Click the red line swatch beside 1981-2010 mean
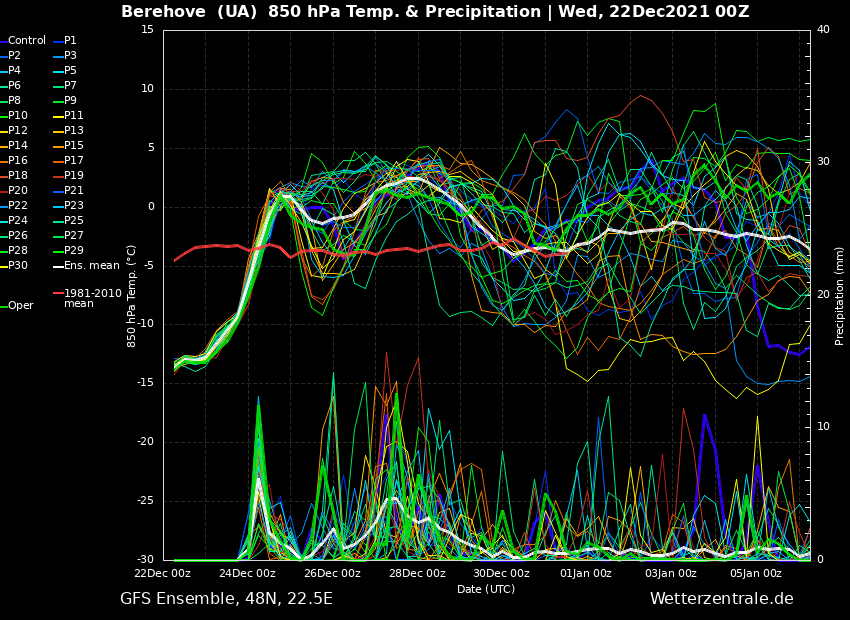 click(x=58, y=294)
